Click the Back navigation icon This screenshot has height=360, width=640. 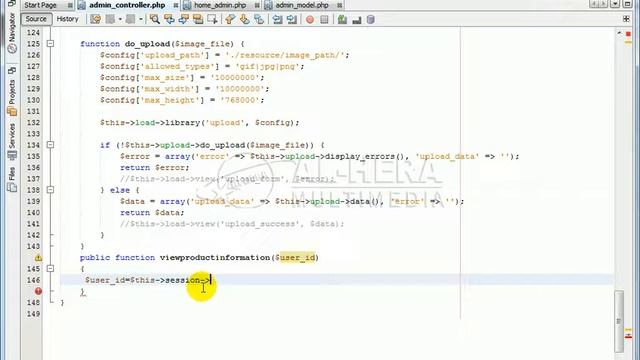tap(111, 19)
